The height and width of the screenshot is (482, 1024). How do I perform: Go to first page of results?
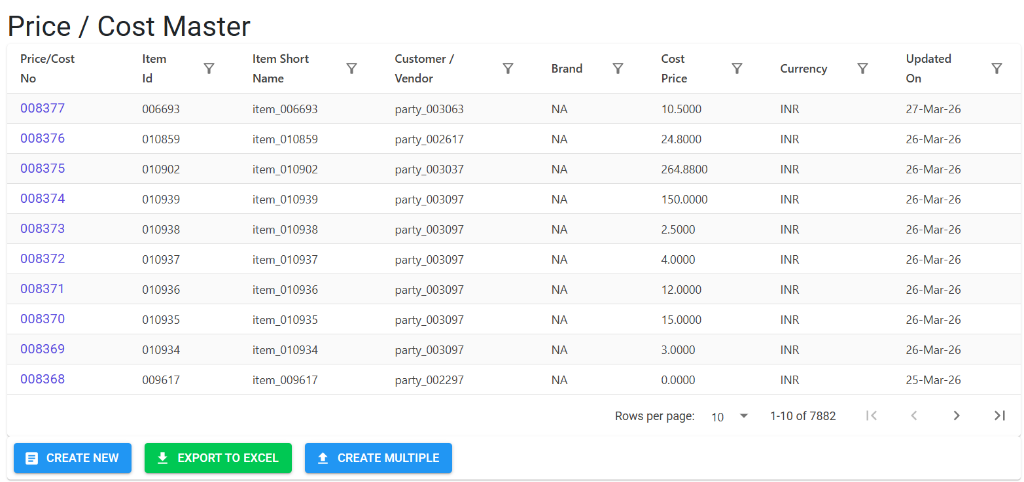point(871,415)
